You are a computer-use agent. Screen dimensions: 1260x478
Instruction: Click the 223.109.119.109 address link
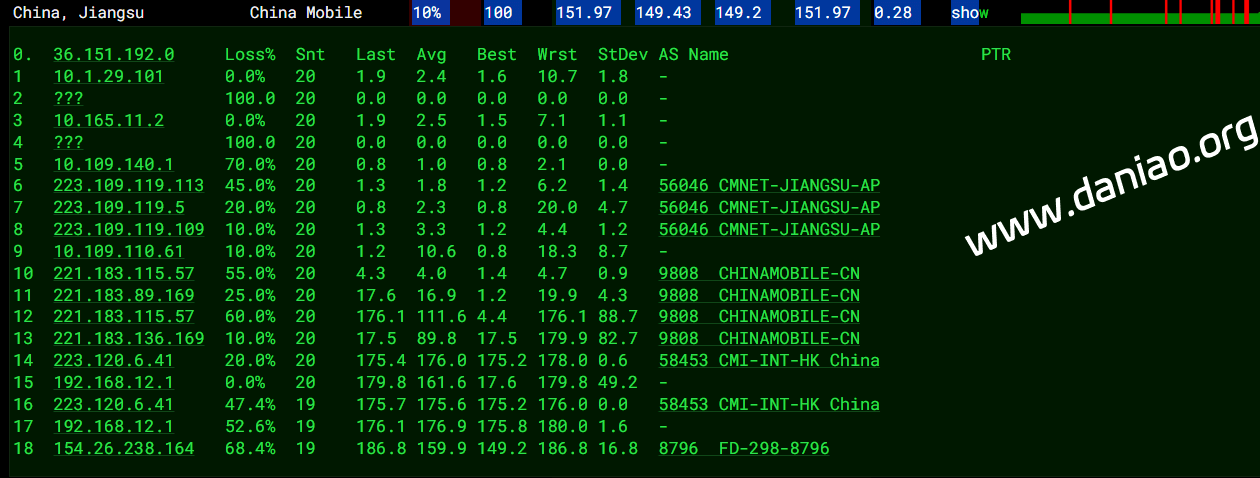point(128,230)
